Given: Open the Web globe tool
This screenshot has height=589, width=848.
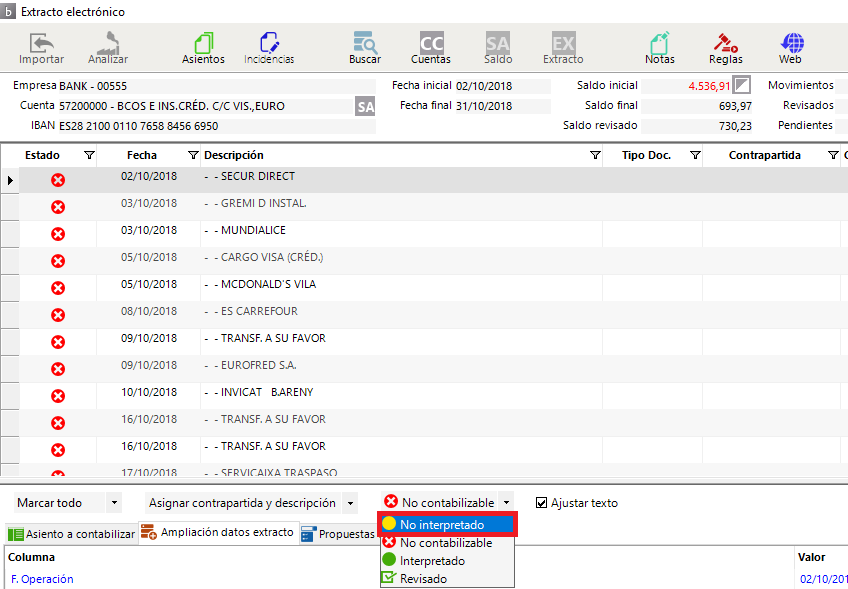Looking at the screenshot, I should coord(791,48).
